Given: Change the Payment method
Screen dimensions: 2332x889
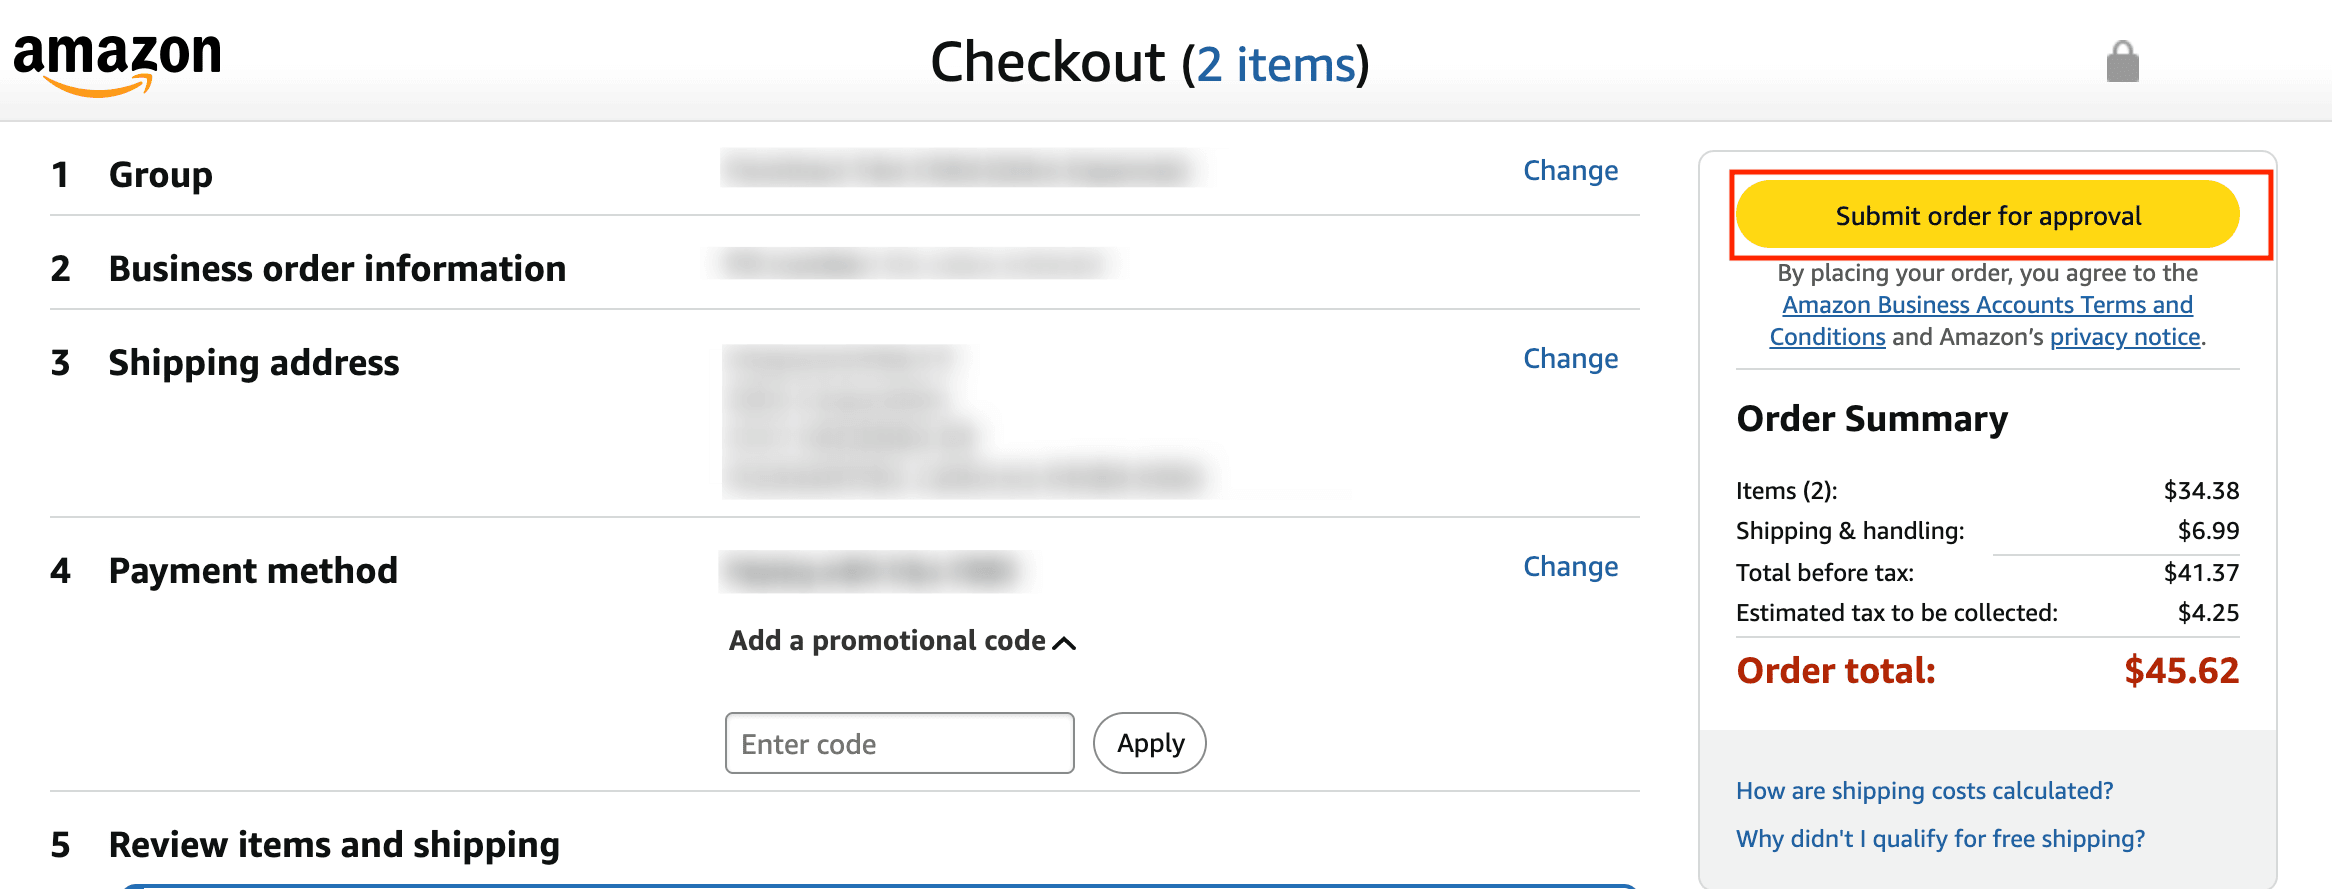Looking at the screenshot, I should pyautogui.click(x=1570, y=566).
